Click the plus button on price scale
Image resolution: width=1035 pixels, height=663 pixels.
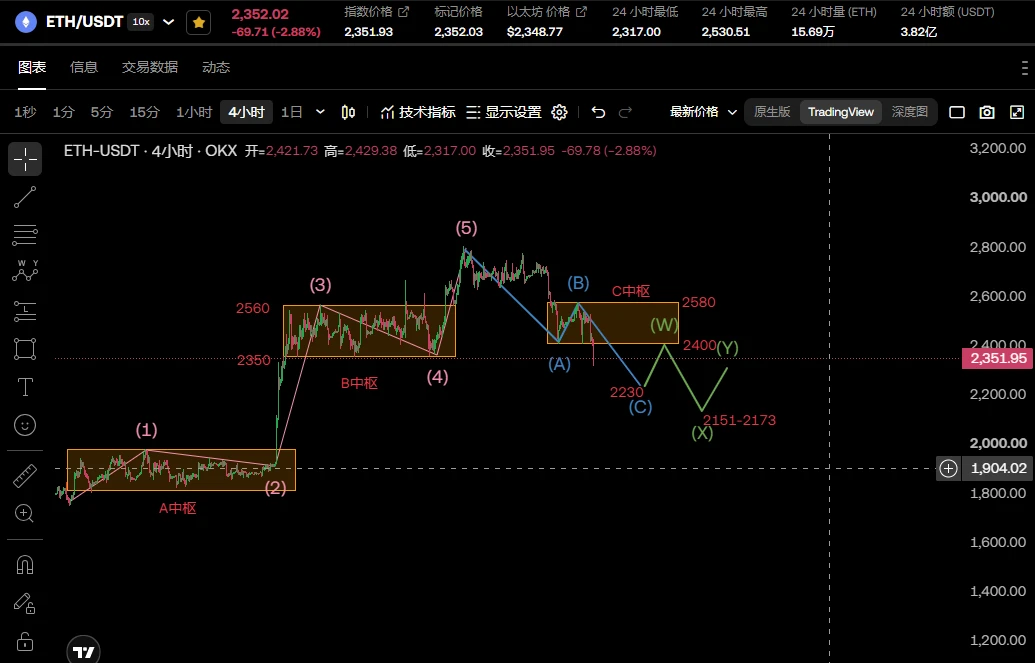click(949, 469)
